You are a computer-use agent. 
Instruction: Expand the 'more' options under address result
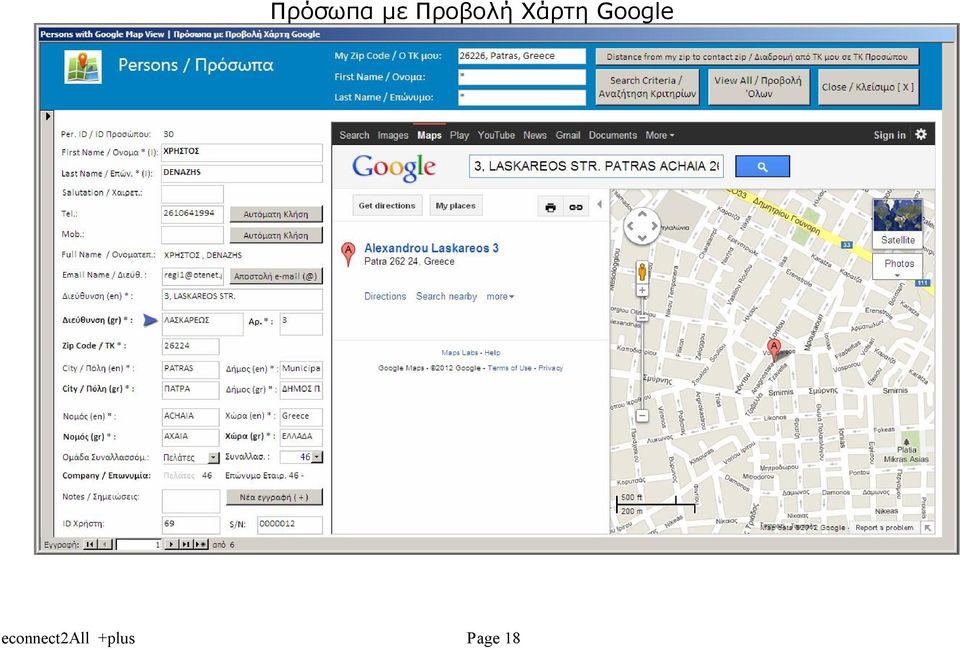click(x=500, y=296)
